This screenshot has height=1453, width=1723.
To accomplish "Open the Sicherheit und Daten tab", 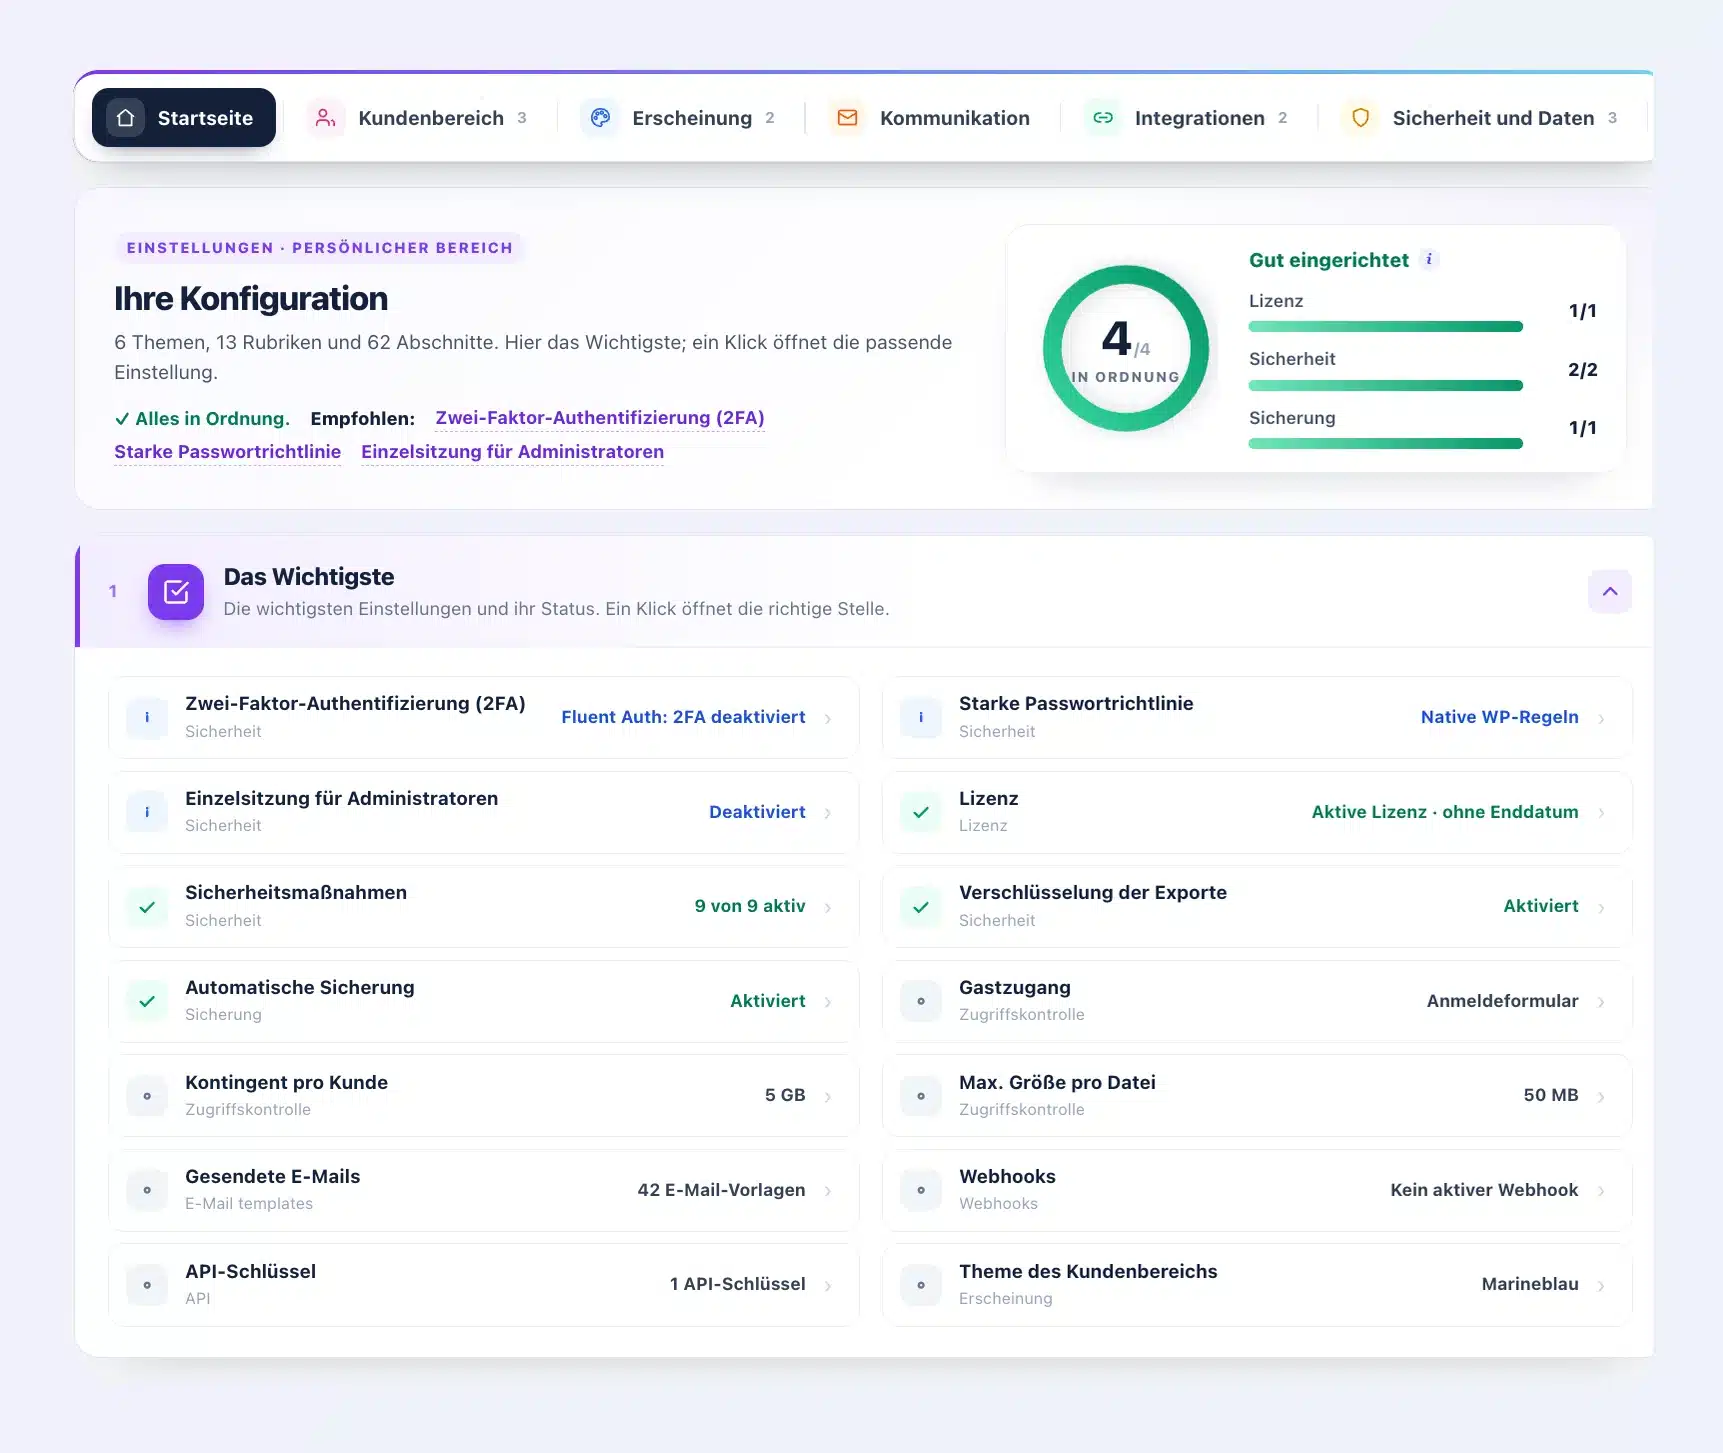I will click(x=1482, y=118).
